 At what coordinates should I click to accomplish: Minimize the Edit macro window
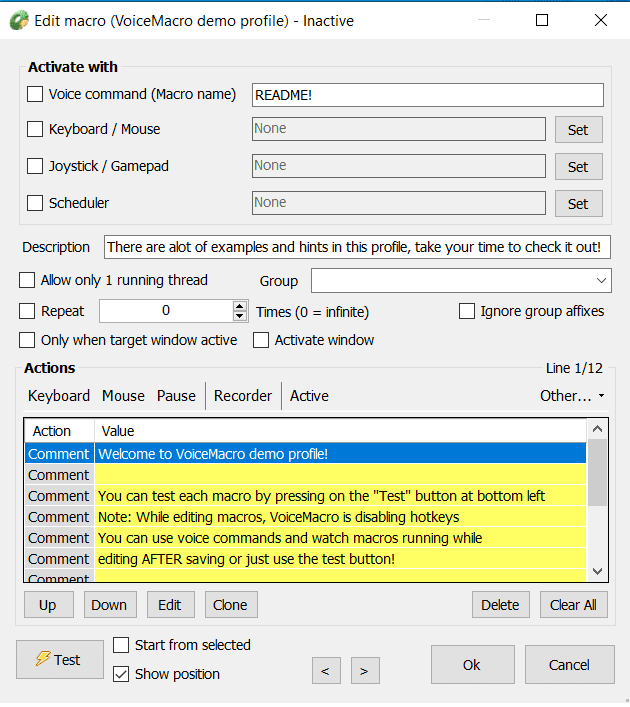coord(484,20)
